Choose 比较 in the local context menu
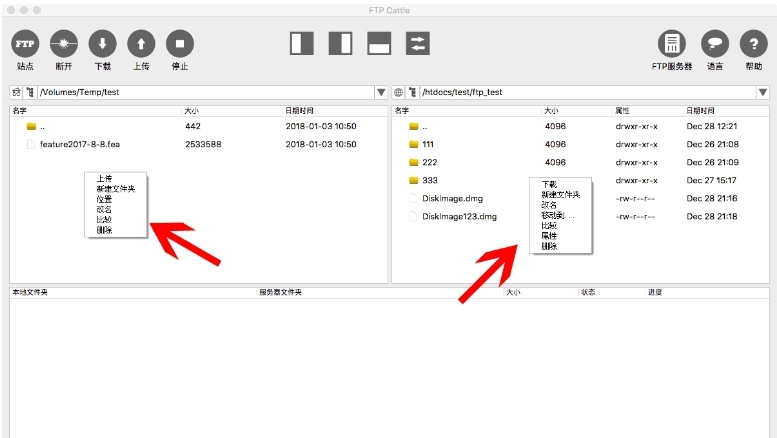 pyautogui.click(x=104, y=219)
